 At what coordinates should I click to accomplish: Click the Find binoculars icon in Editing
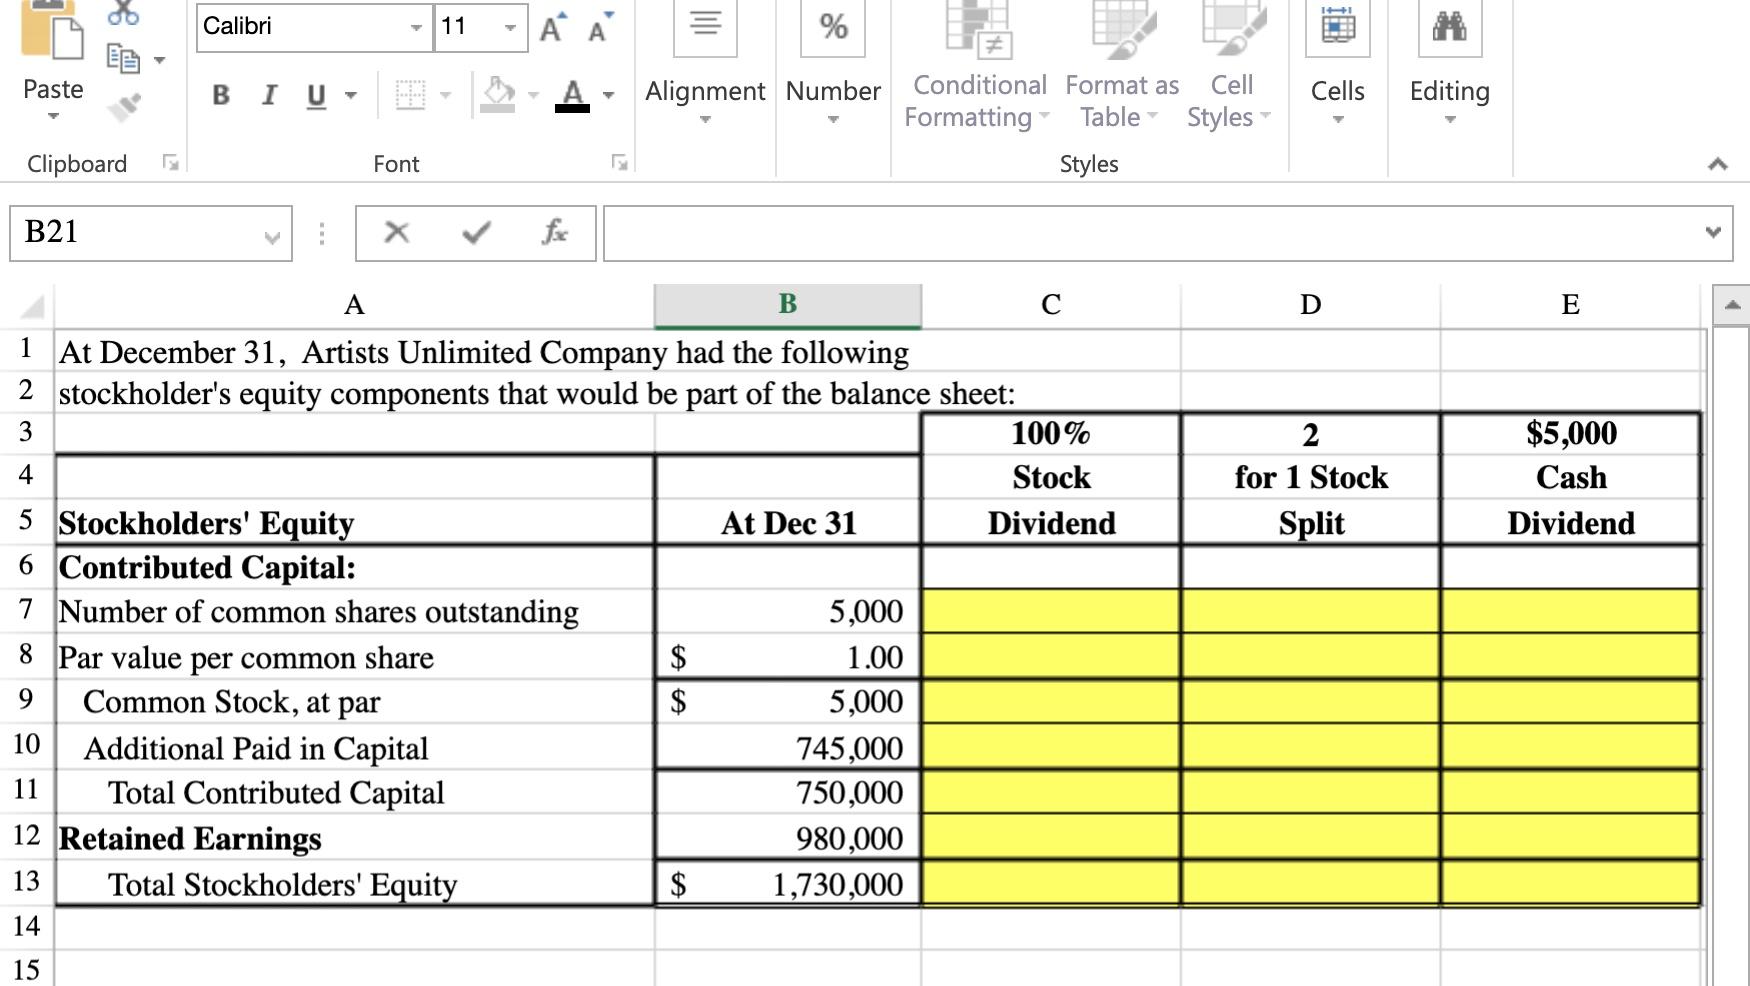1449,28
